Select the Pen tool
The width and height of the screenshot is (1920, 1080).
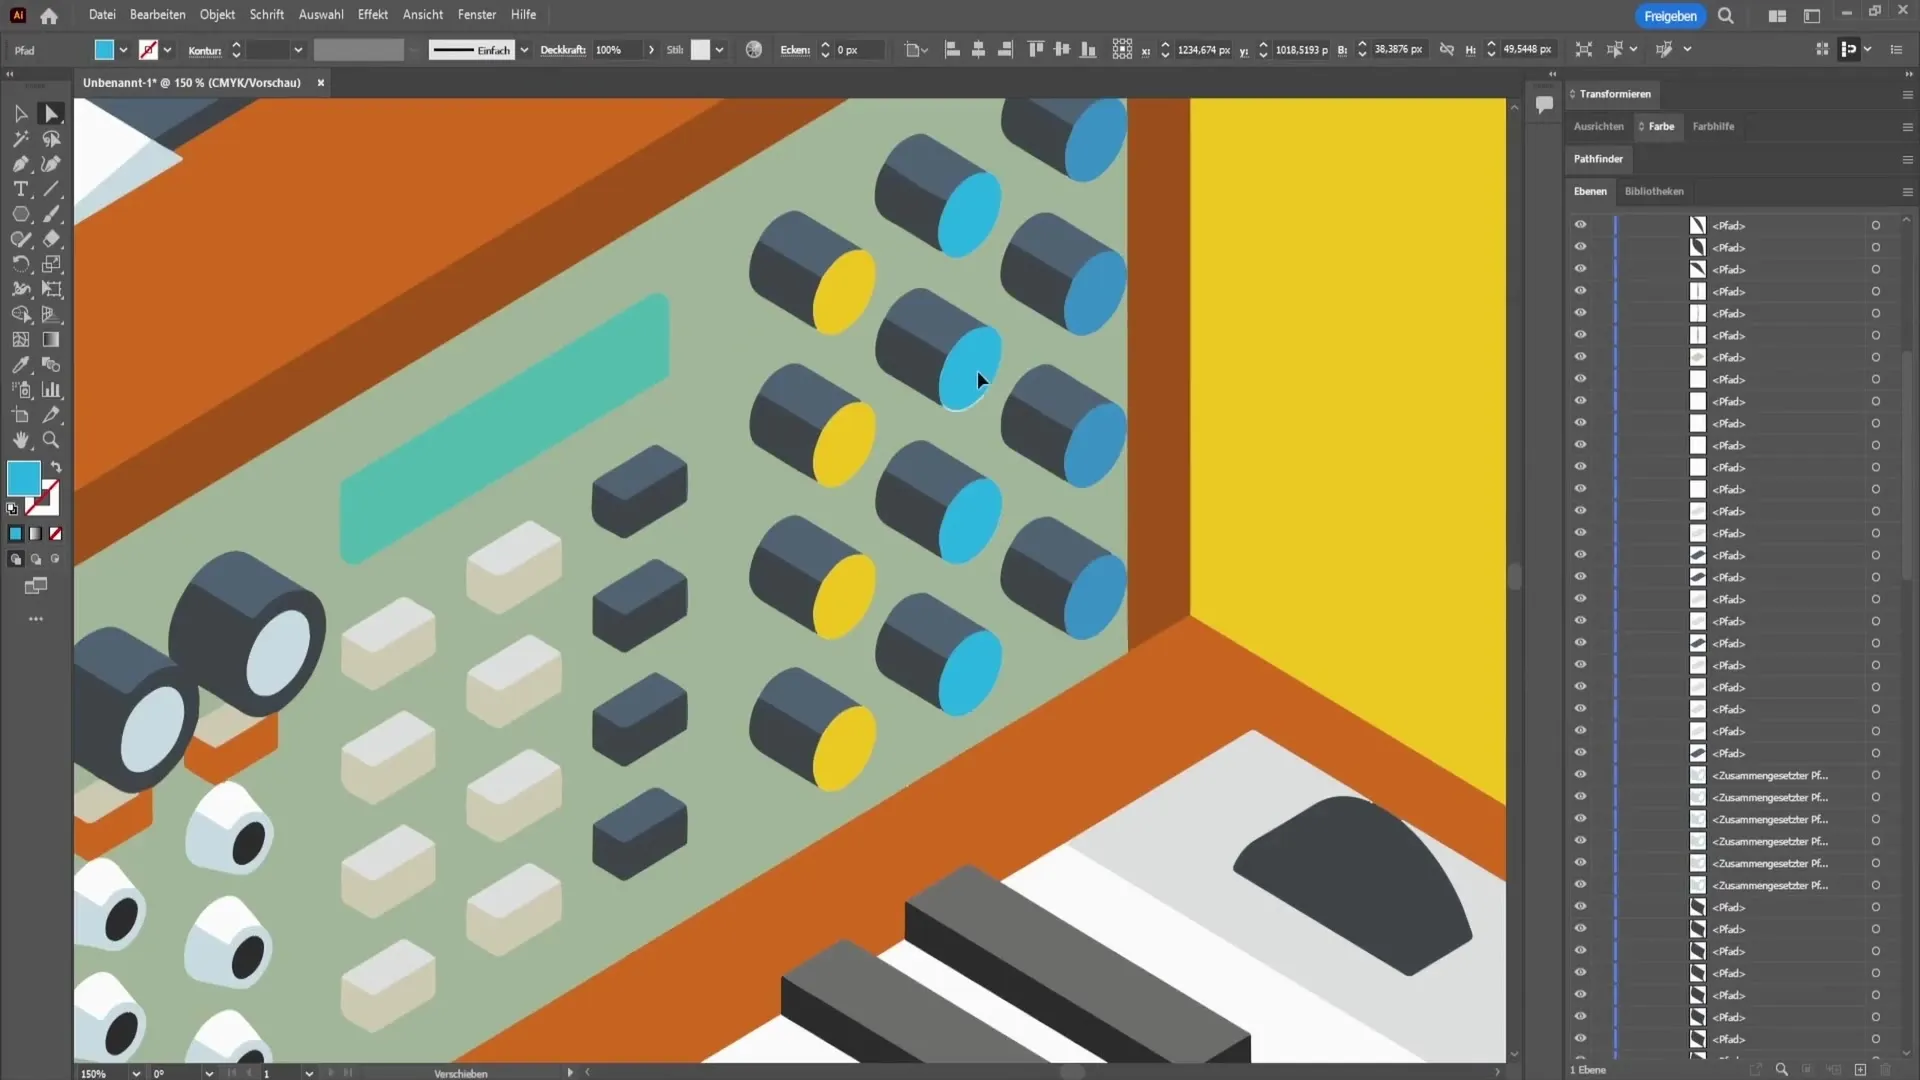coord(20,164)
